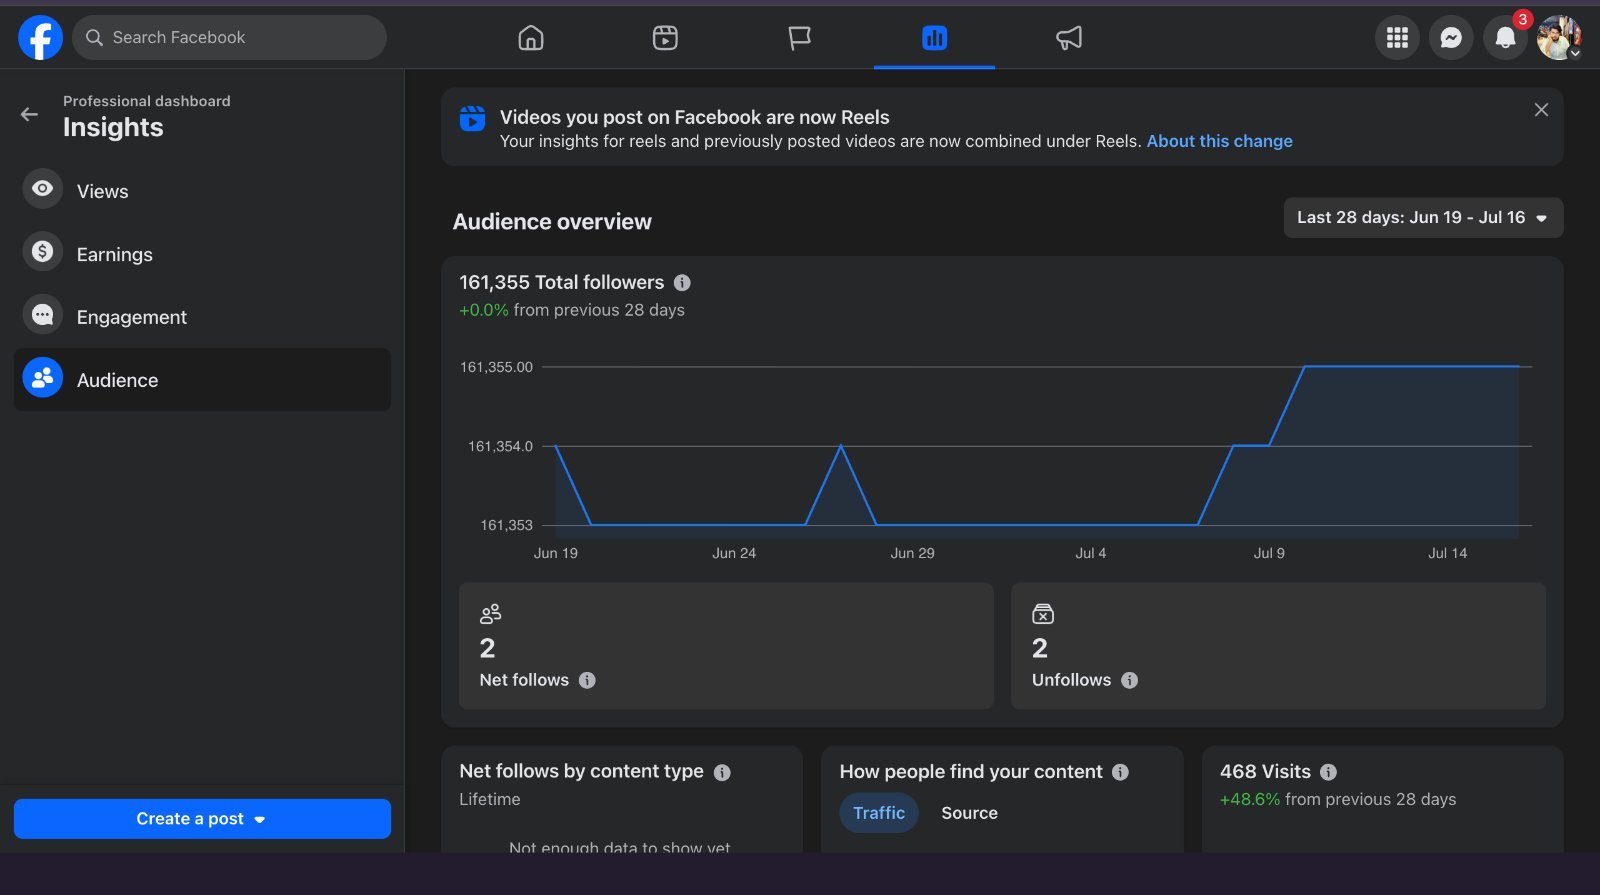Viewport: 1600px width, 895px height.
Task: Select the Traffic toggle
Action: pyautogui.click(x=879, y=813)
